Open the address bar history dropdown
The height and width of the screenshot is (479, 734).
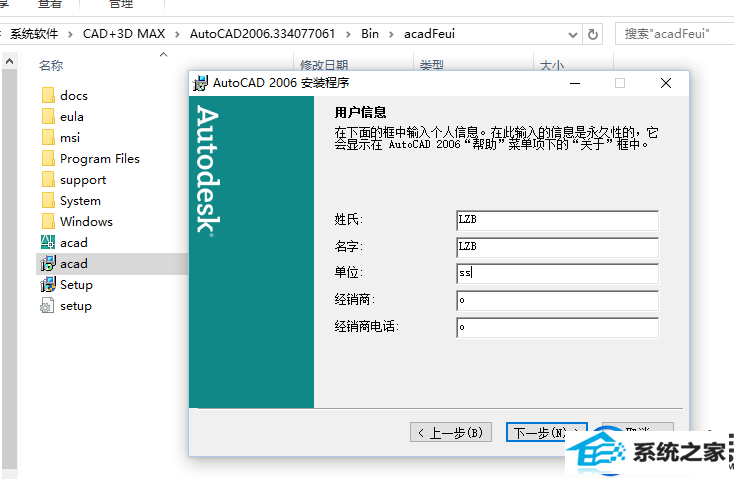(x=572, y=35)
